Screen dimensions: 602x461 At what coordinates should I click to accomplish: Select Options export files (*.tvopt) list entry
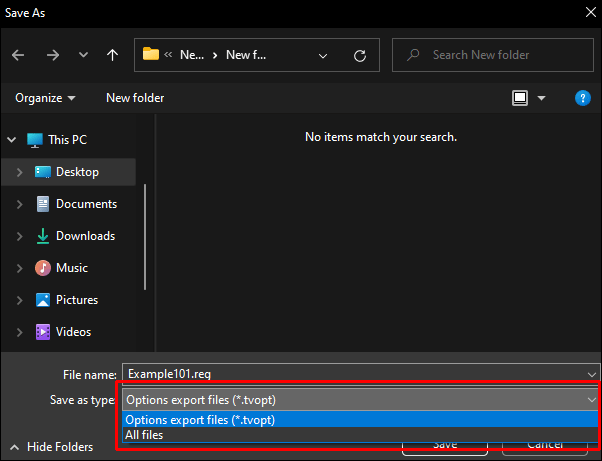pyautogui.click(x=360, y=420)
